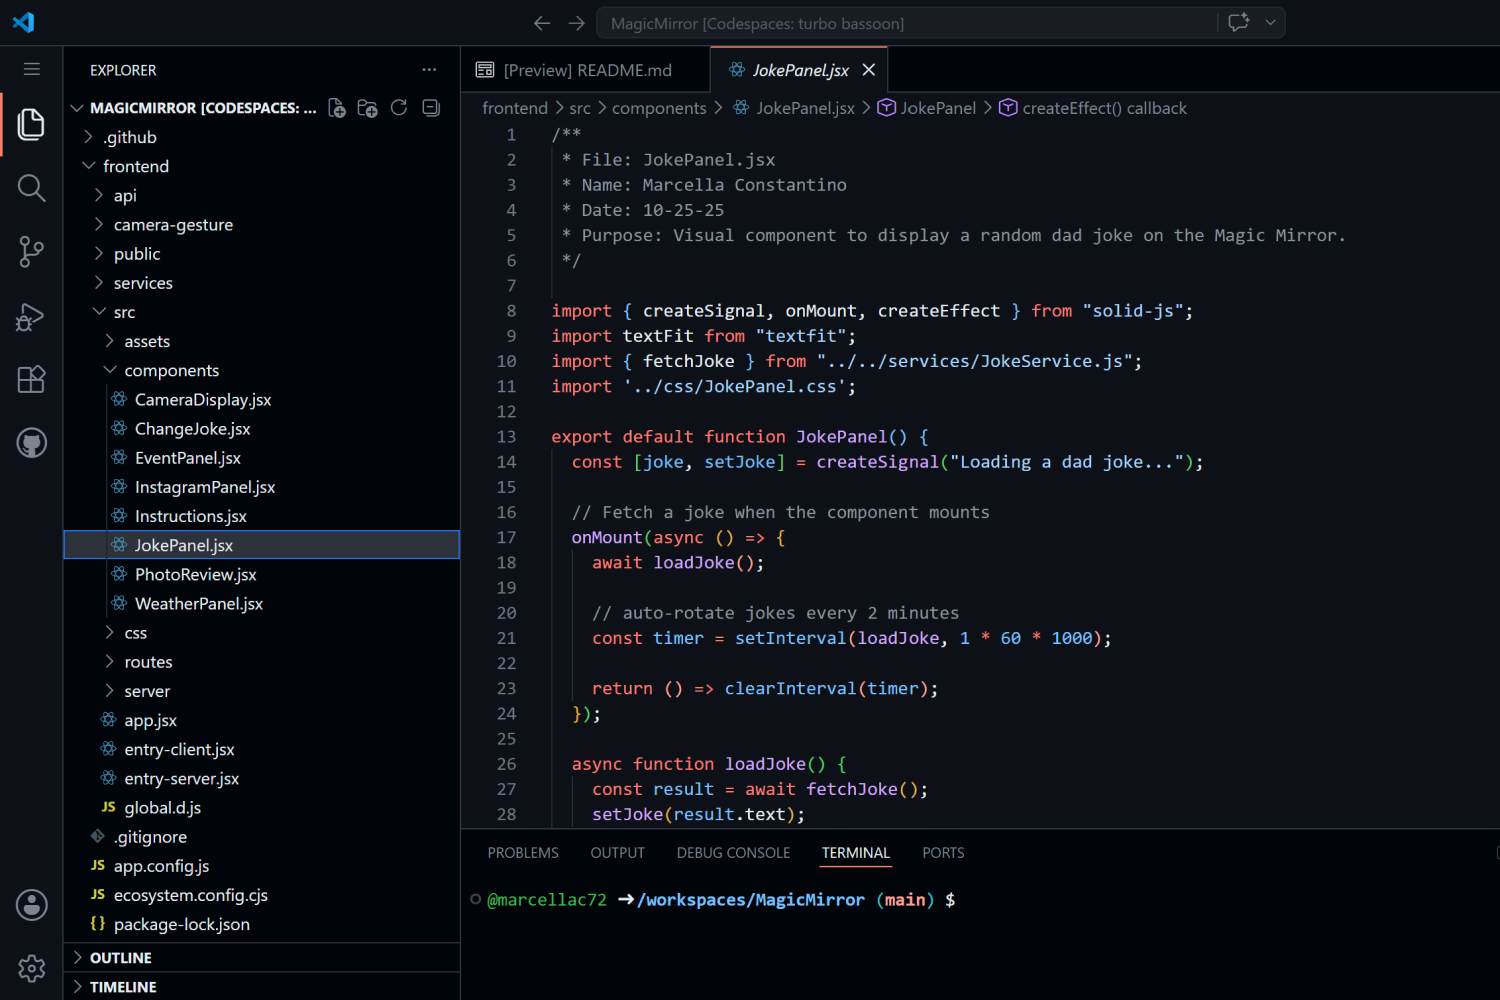The height and width of the screenshot is (1000, 1500).
Task: Expand the TIMELINE section
Action: pyautogui.click(x=262, y=987)
